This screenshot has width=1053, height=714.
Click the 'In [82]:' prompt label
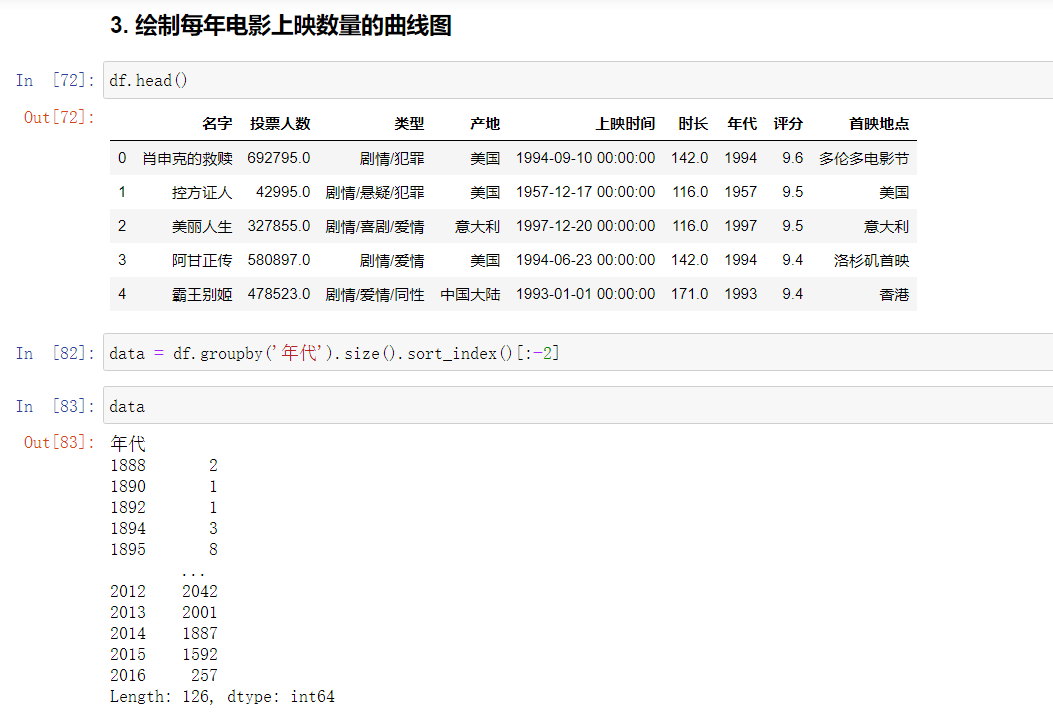click(55, 353)
